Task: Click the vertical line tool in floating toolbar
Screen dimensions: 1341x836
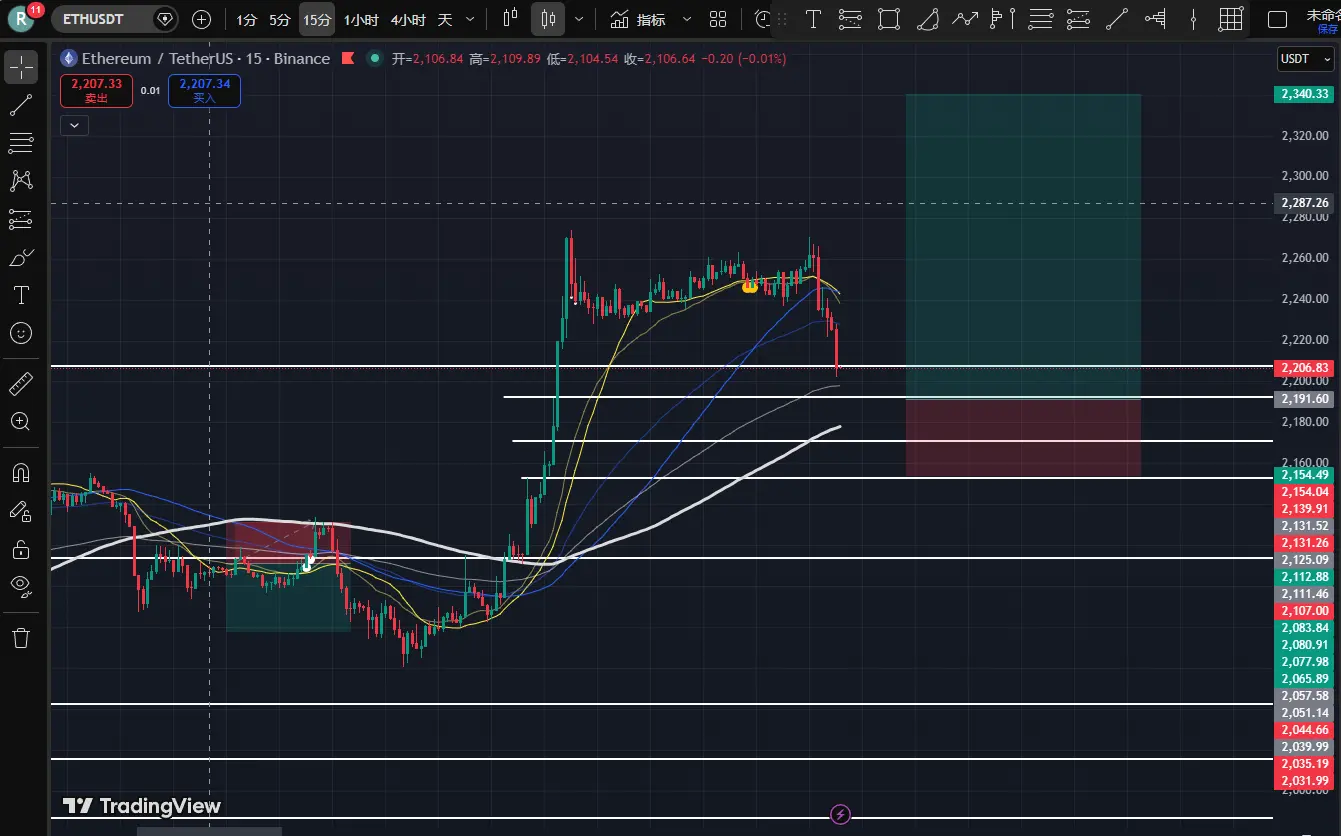Action: coord(1193,19)
